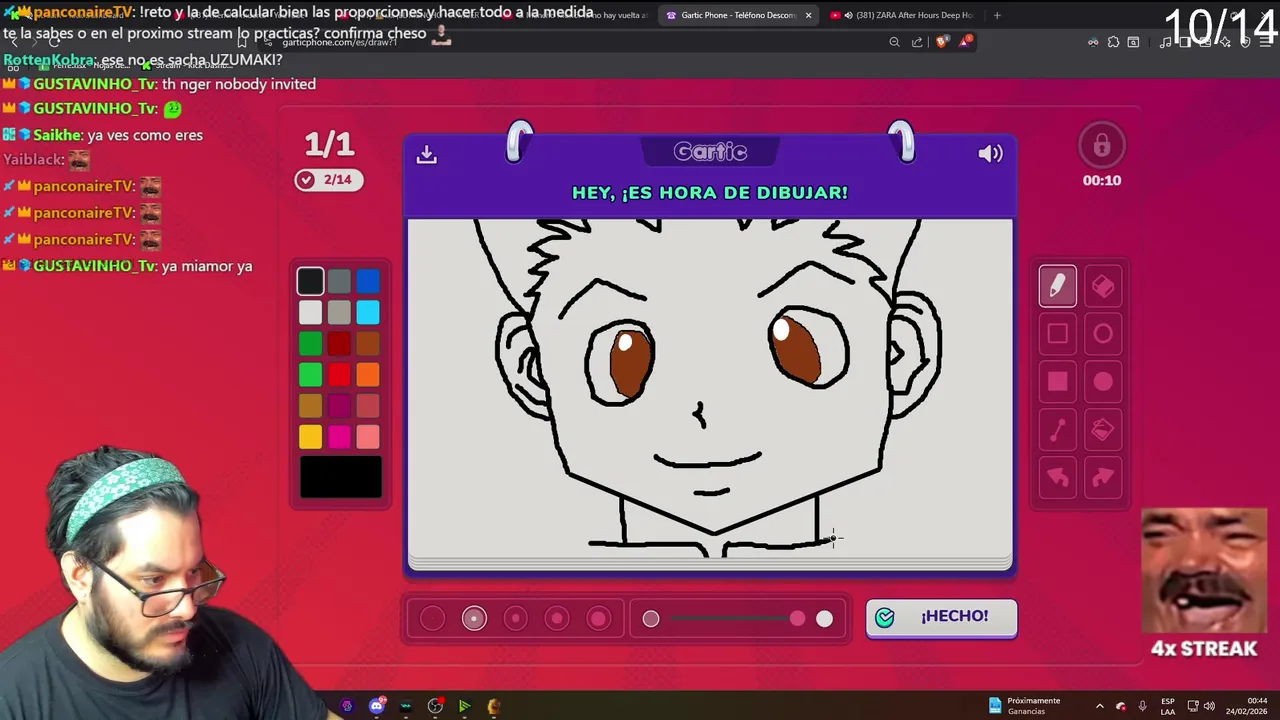Choose the empty ellipse shape tool
Image resolution: width=1280 pixels, height=720 pixels.
tap(1103, 334)
